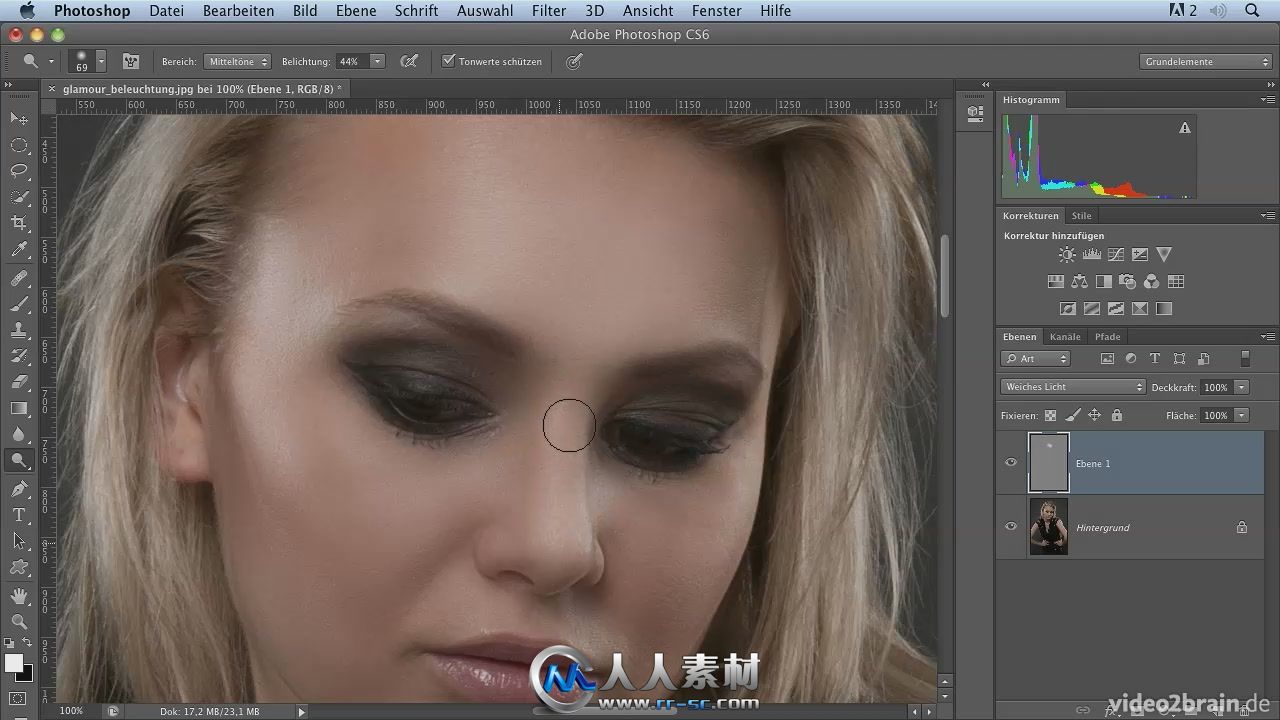
Task: Select the Path Selection tool
Action: click(19, 541)
